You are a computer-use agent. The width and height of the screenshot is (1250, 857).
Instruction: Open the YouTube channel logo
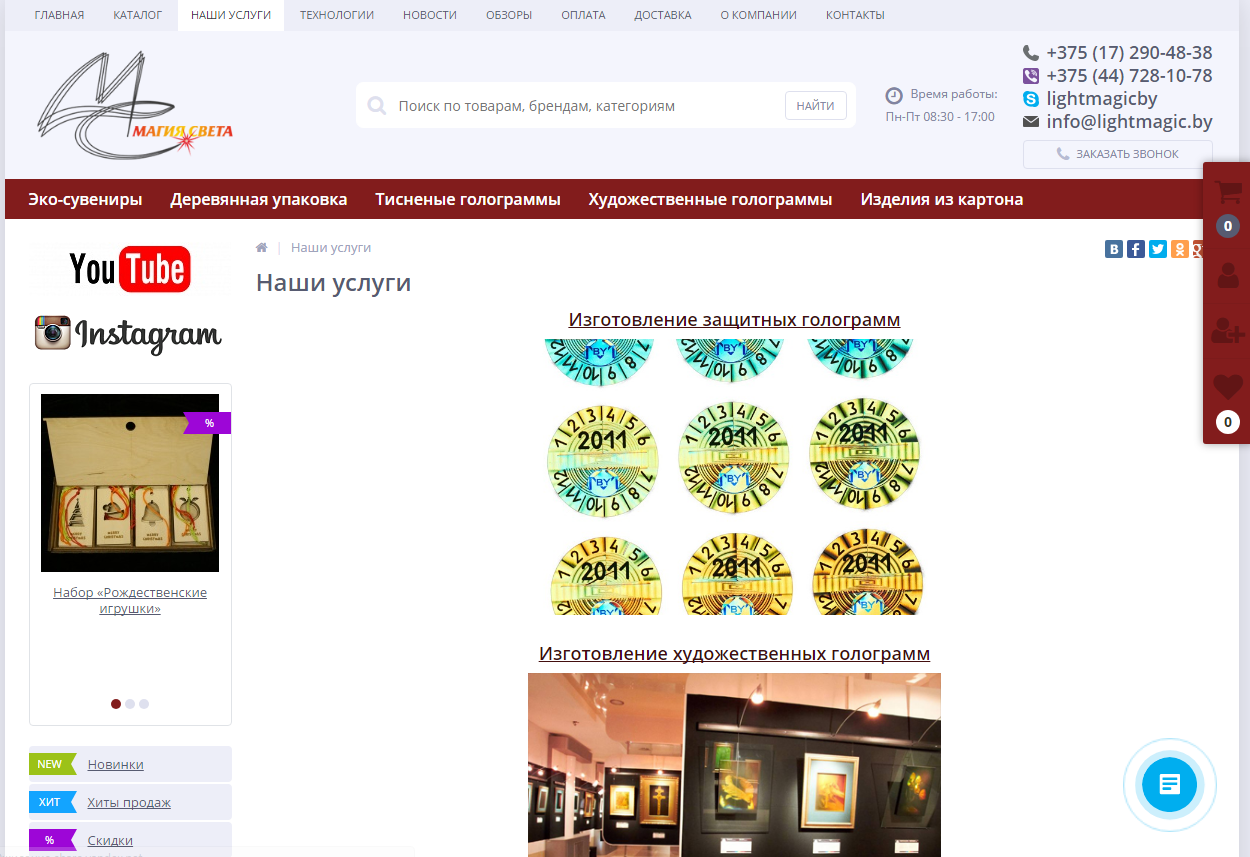130,269
